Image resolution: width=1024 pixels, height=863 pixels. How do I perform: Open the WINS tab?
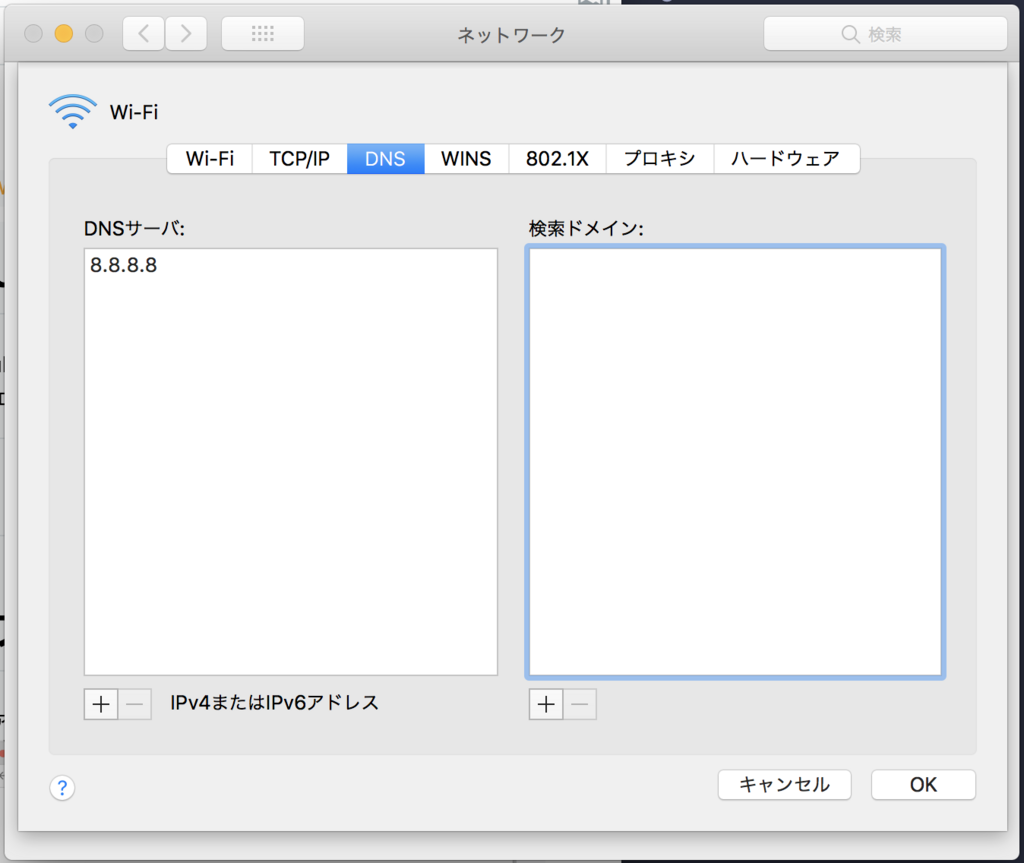click(466, 159)
